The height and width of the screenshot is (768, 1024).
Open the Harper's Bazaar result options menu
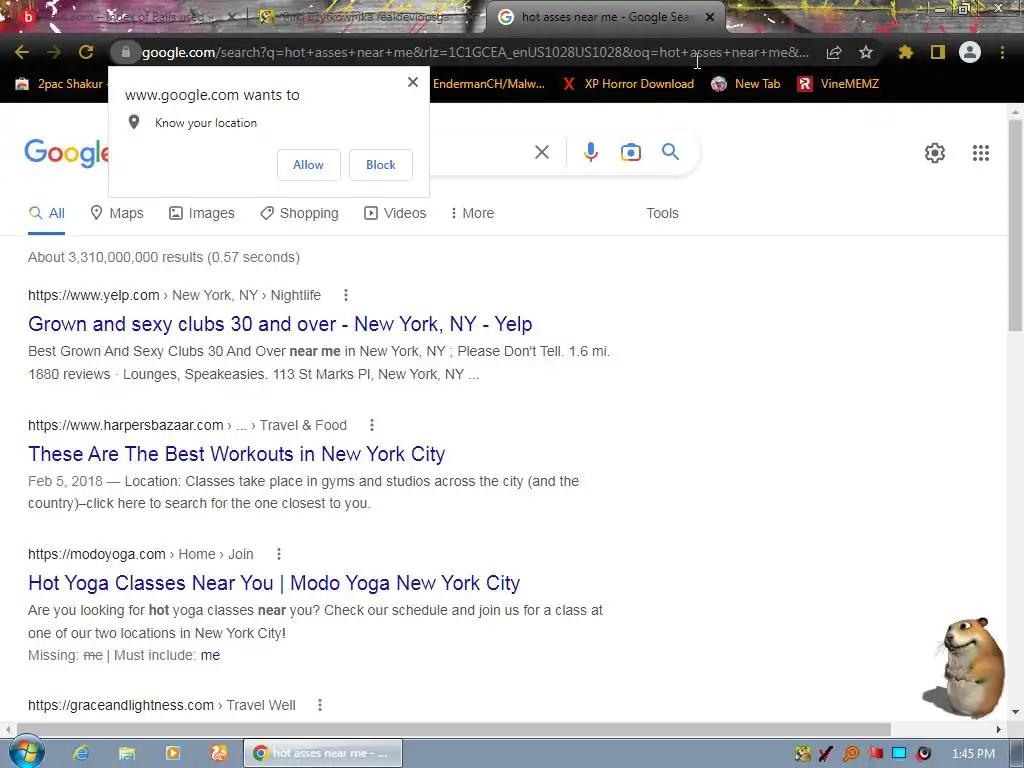tap(372, 425)
